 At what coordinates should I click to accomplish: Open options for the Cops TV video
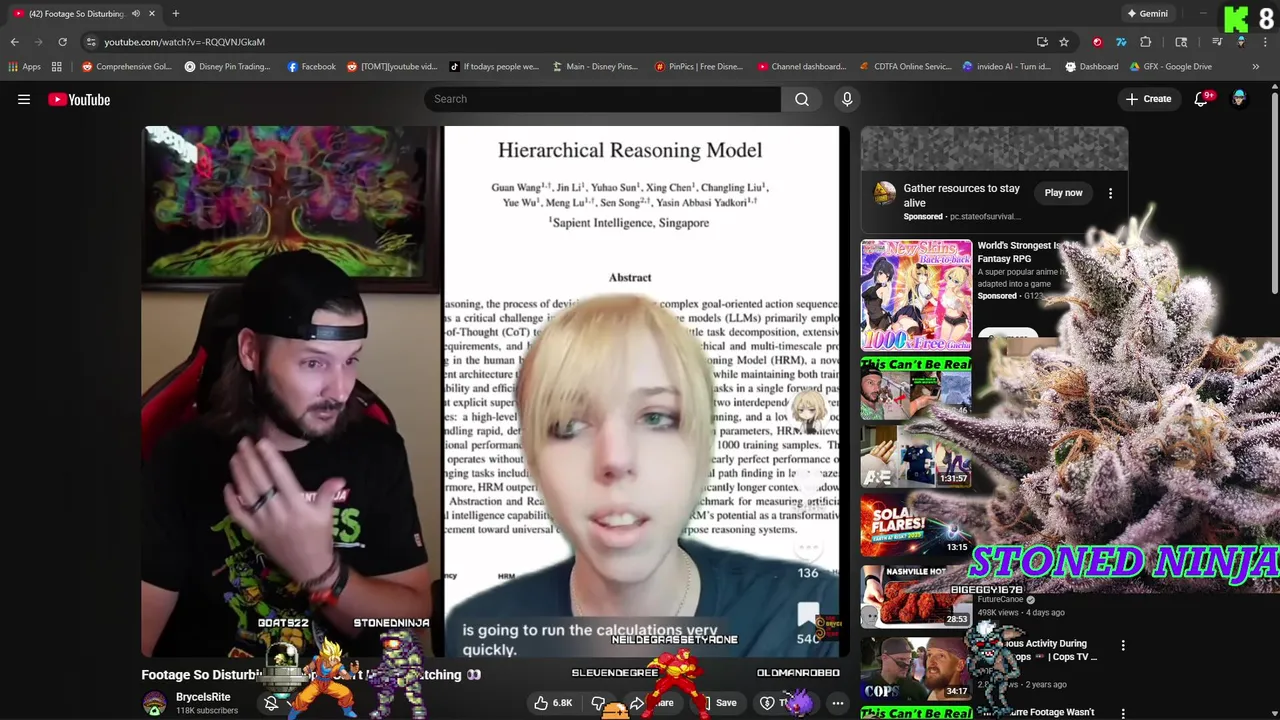tap(1123, 646)
